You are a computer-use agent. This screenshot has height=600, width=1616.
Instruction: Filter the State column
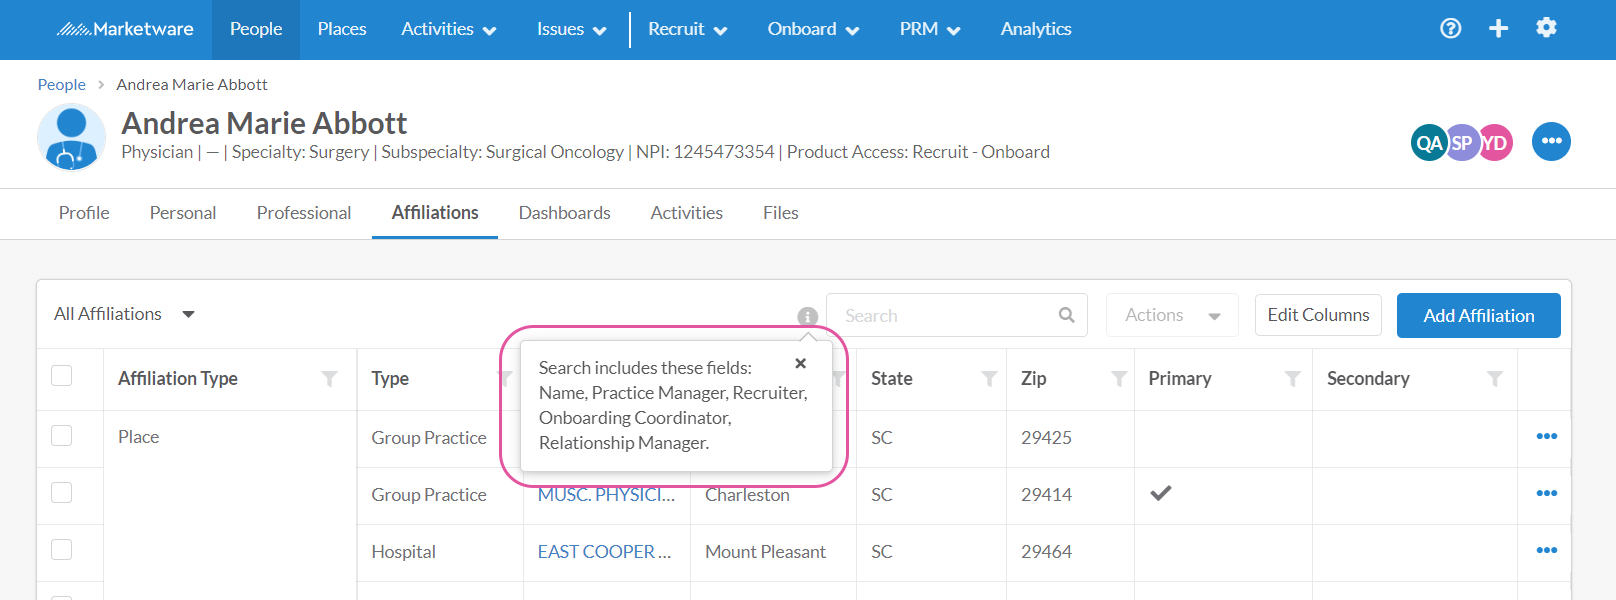click(x=989, y=378)
